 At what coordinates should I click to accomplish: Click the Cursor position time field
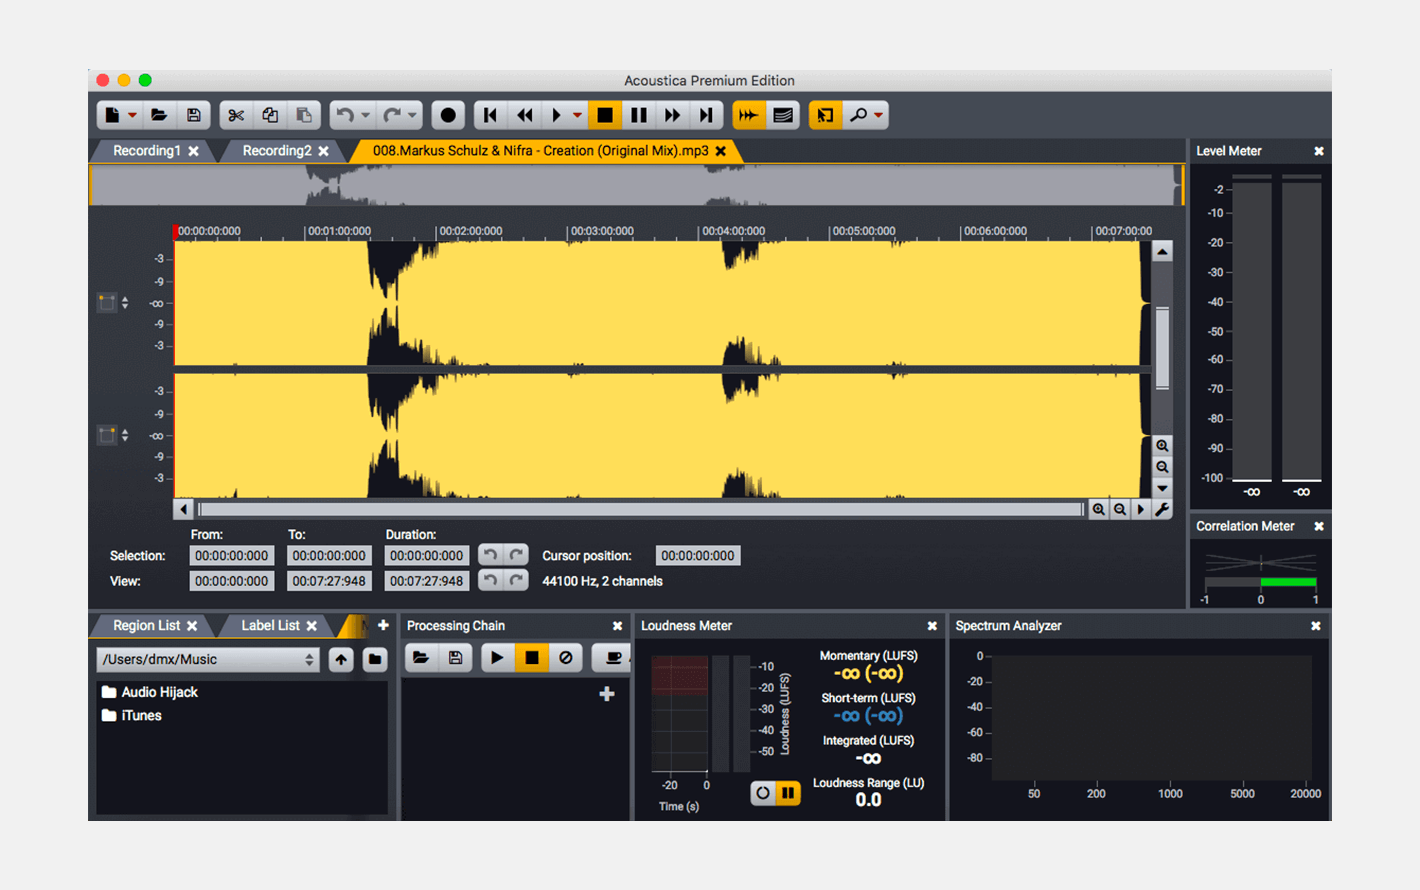tap(698, 556)
